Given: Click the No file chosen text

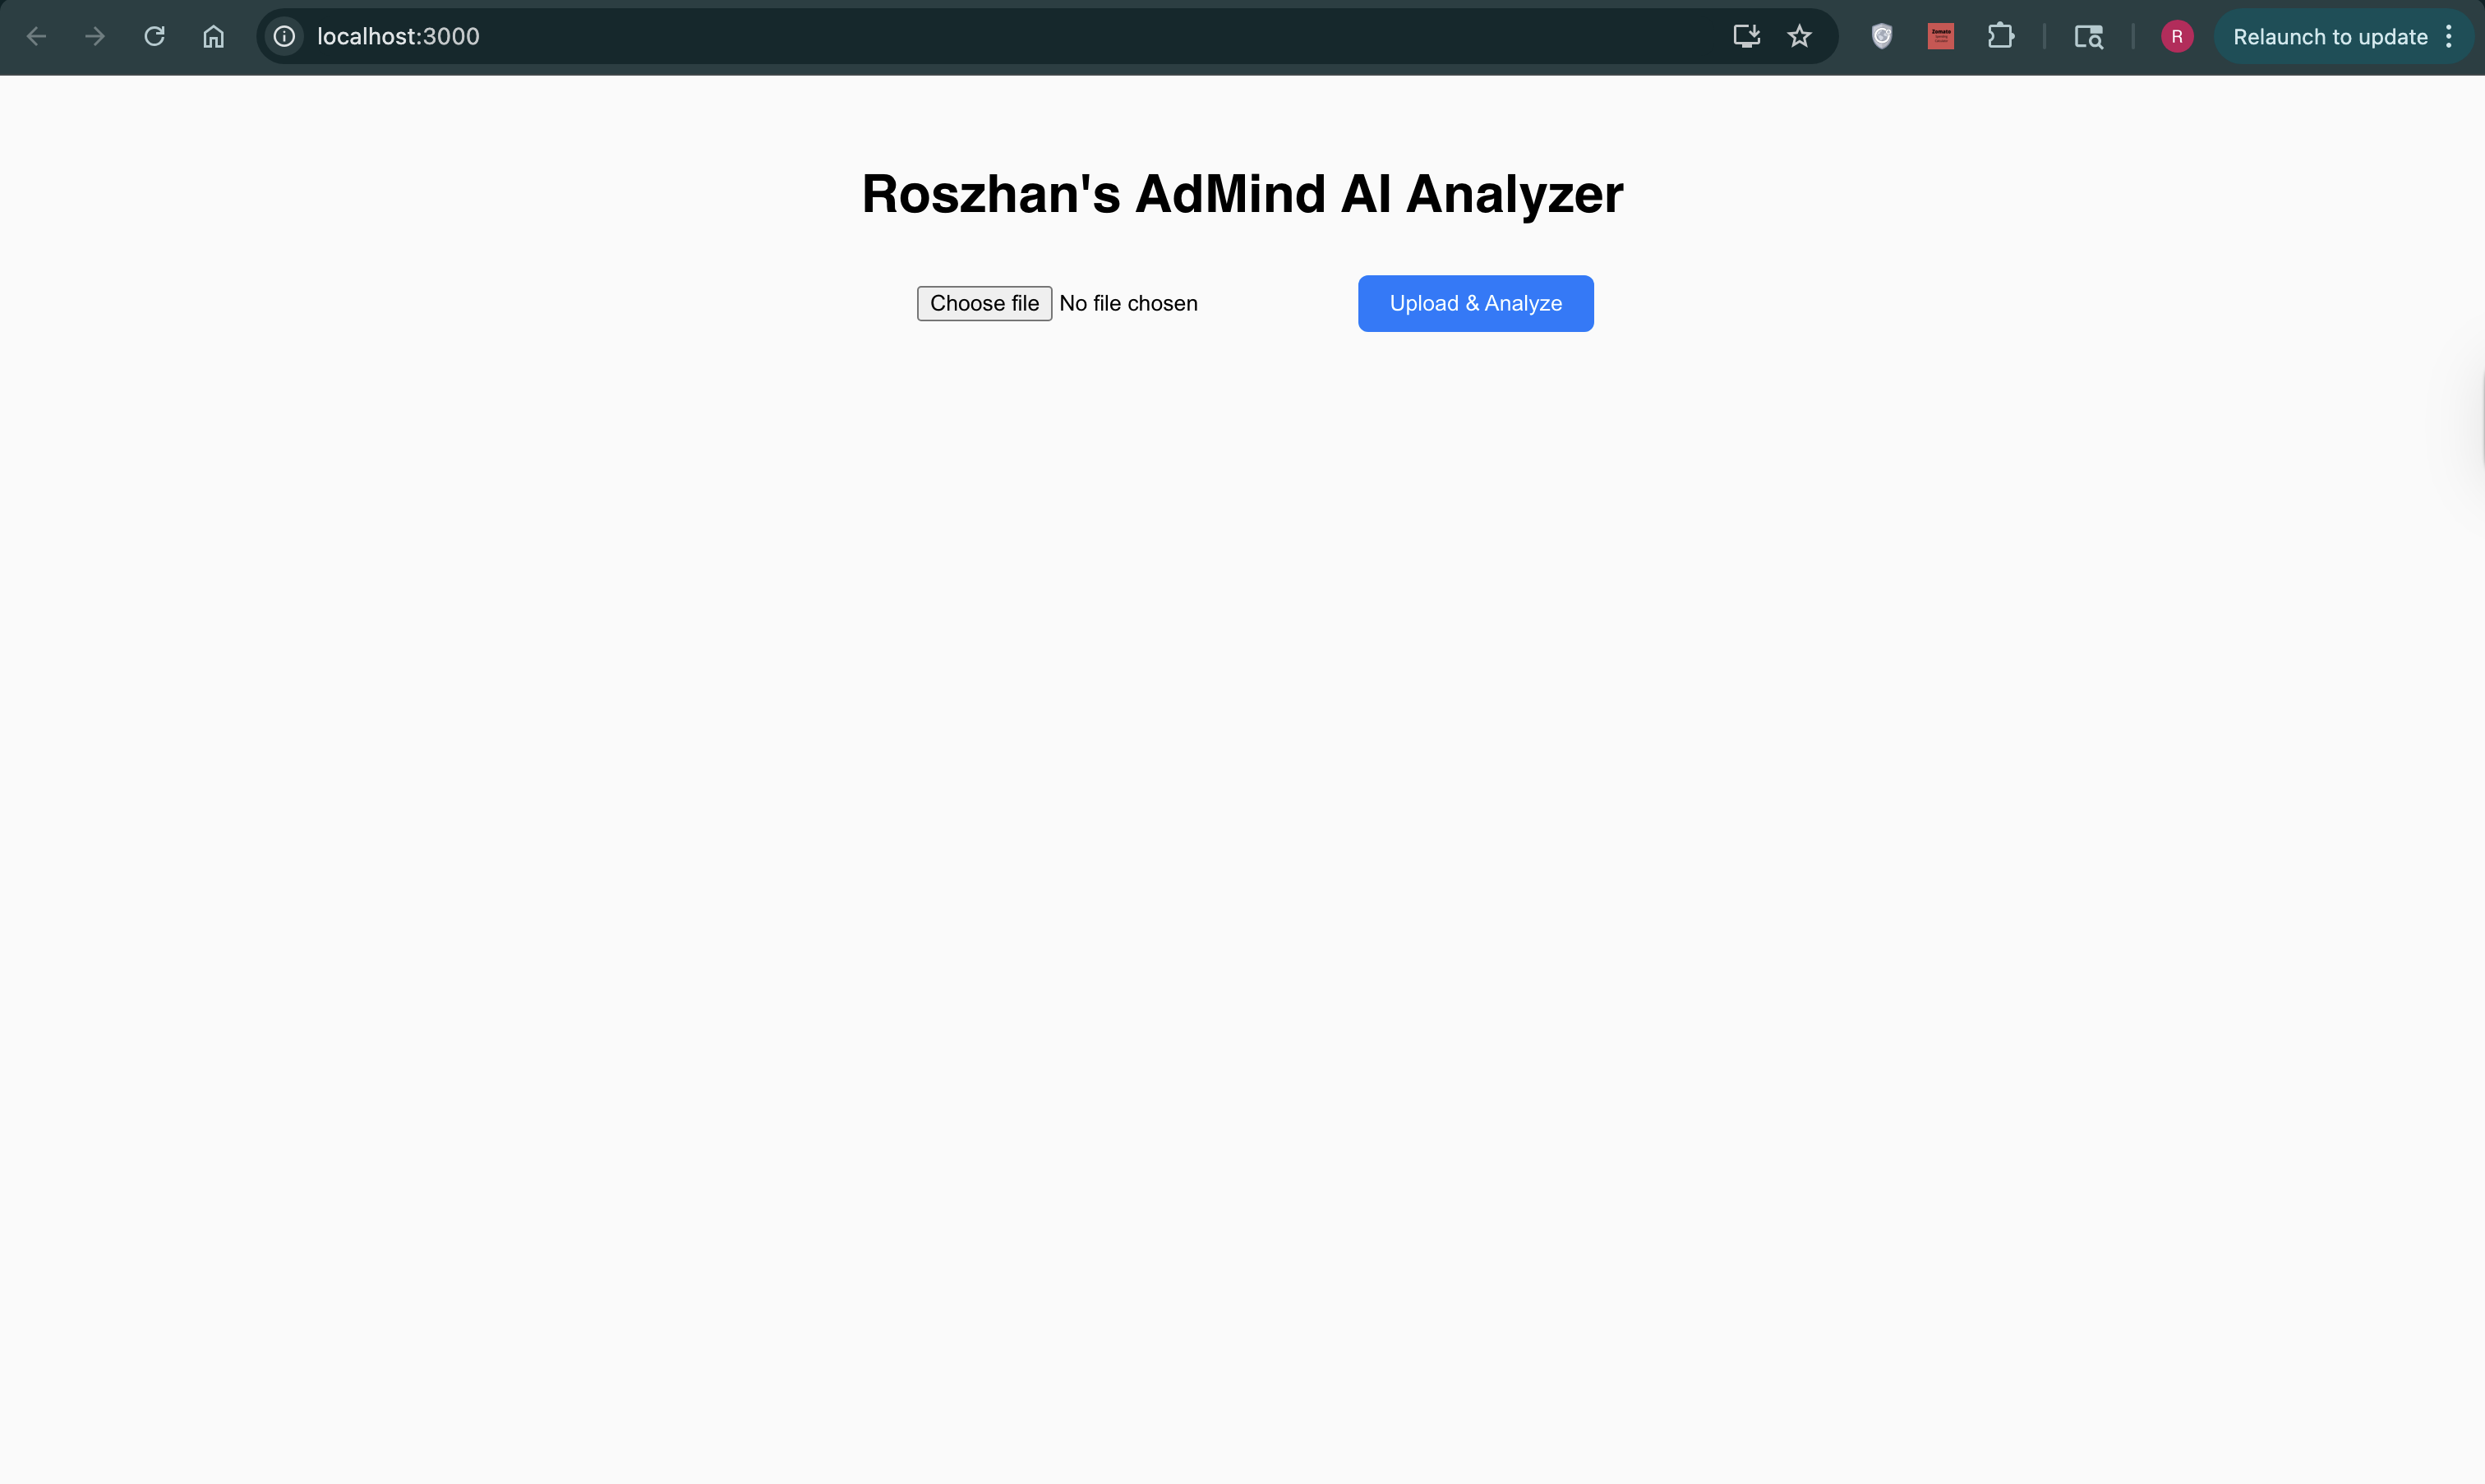Looking at the screenshot, I should 1128,304.
